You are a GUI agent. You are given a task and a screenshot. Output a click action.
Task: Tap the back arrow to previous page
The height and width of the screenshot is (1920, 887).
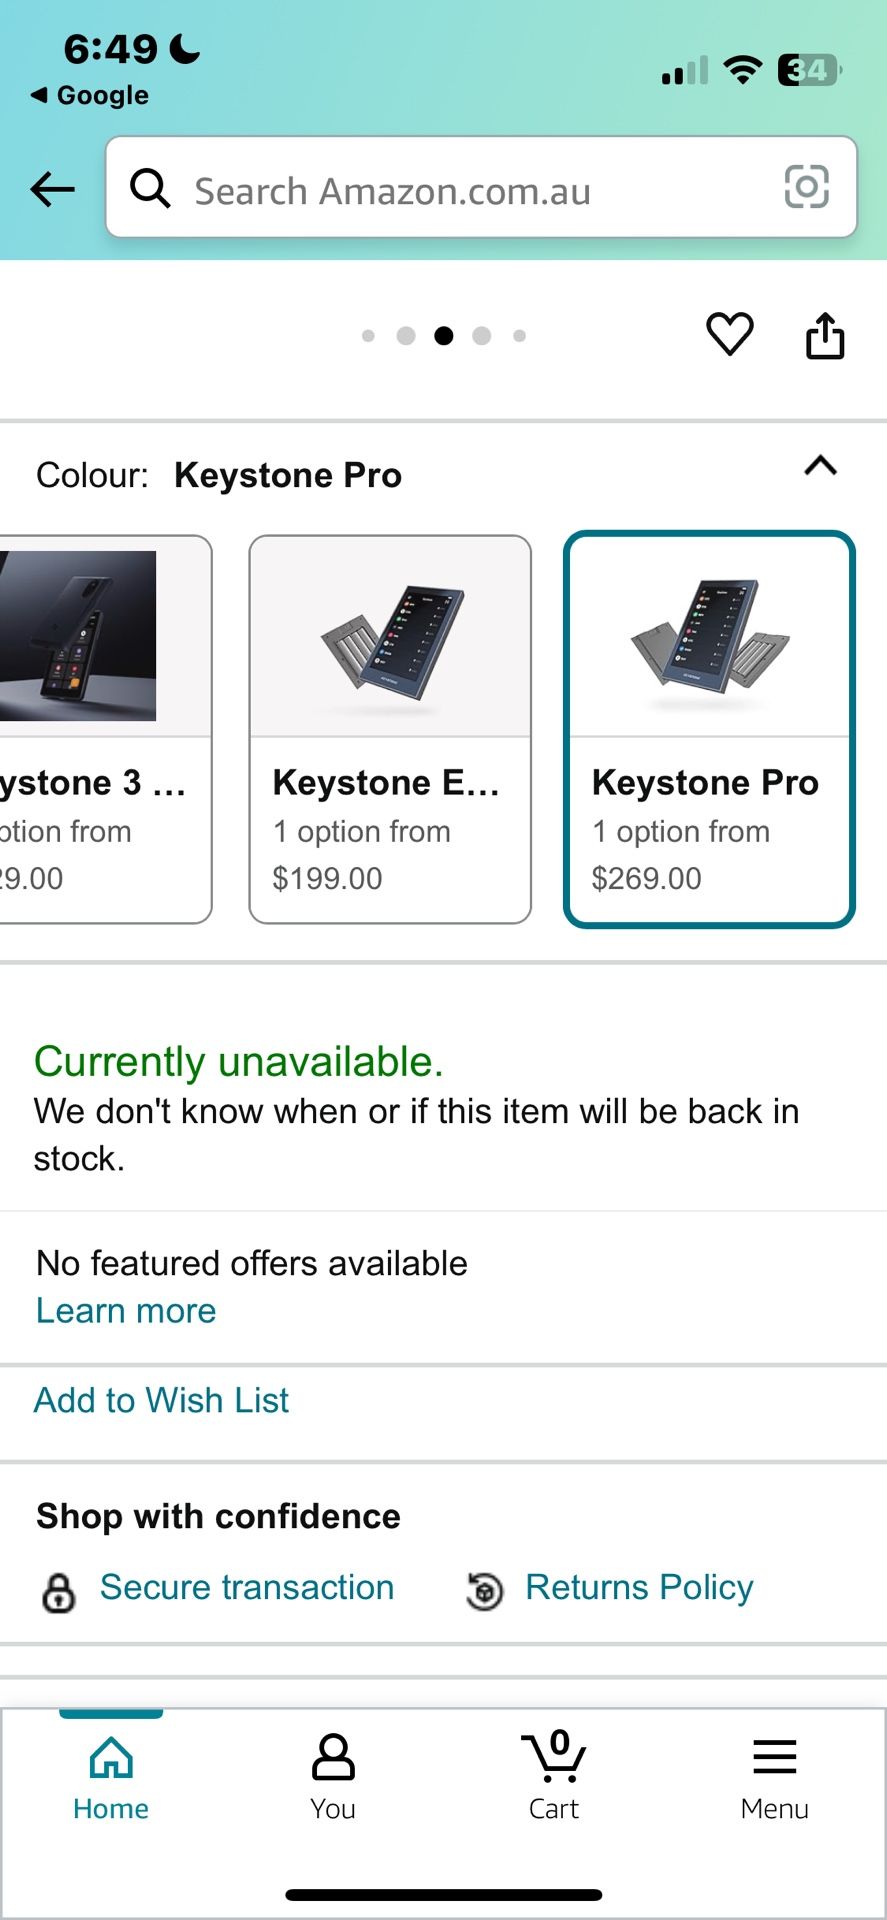(52, 188)
